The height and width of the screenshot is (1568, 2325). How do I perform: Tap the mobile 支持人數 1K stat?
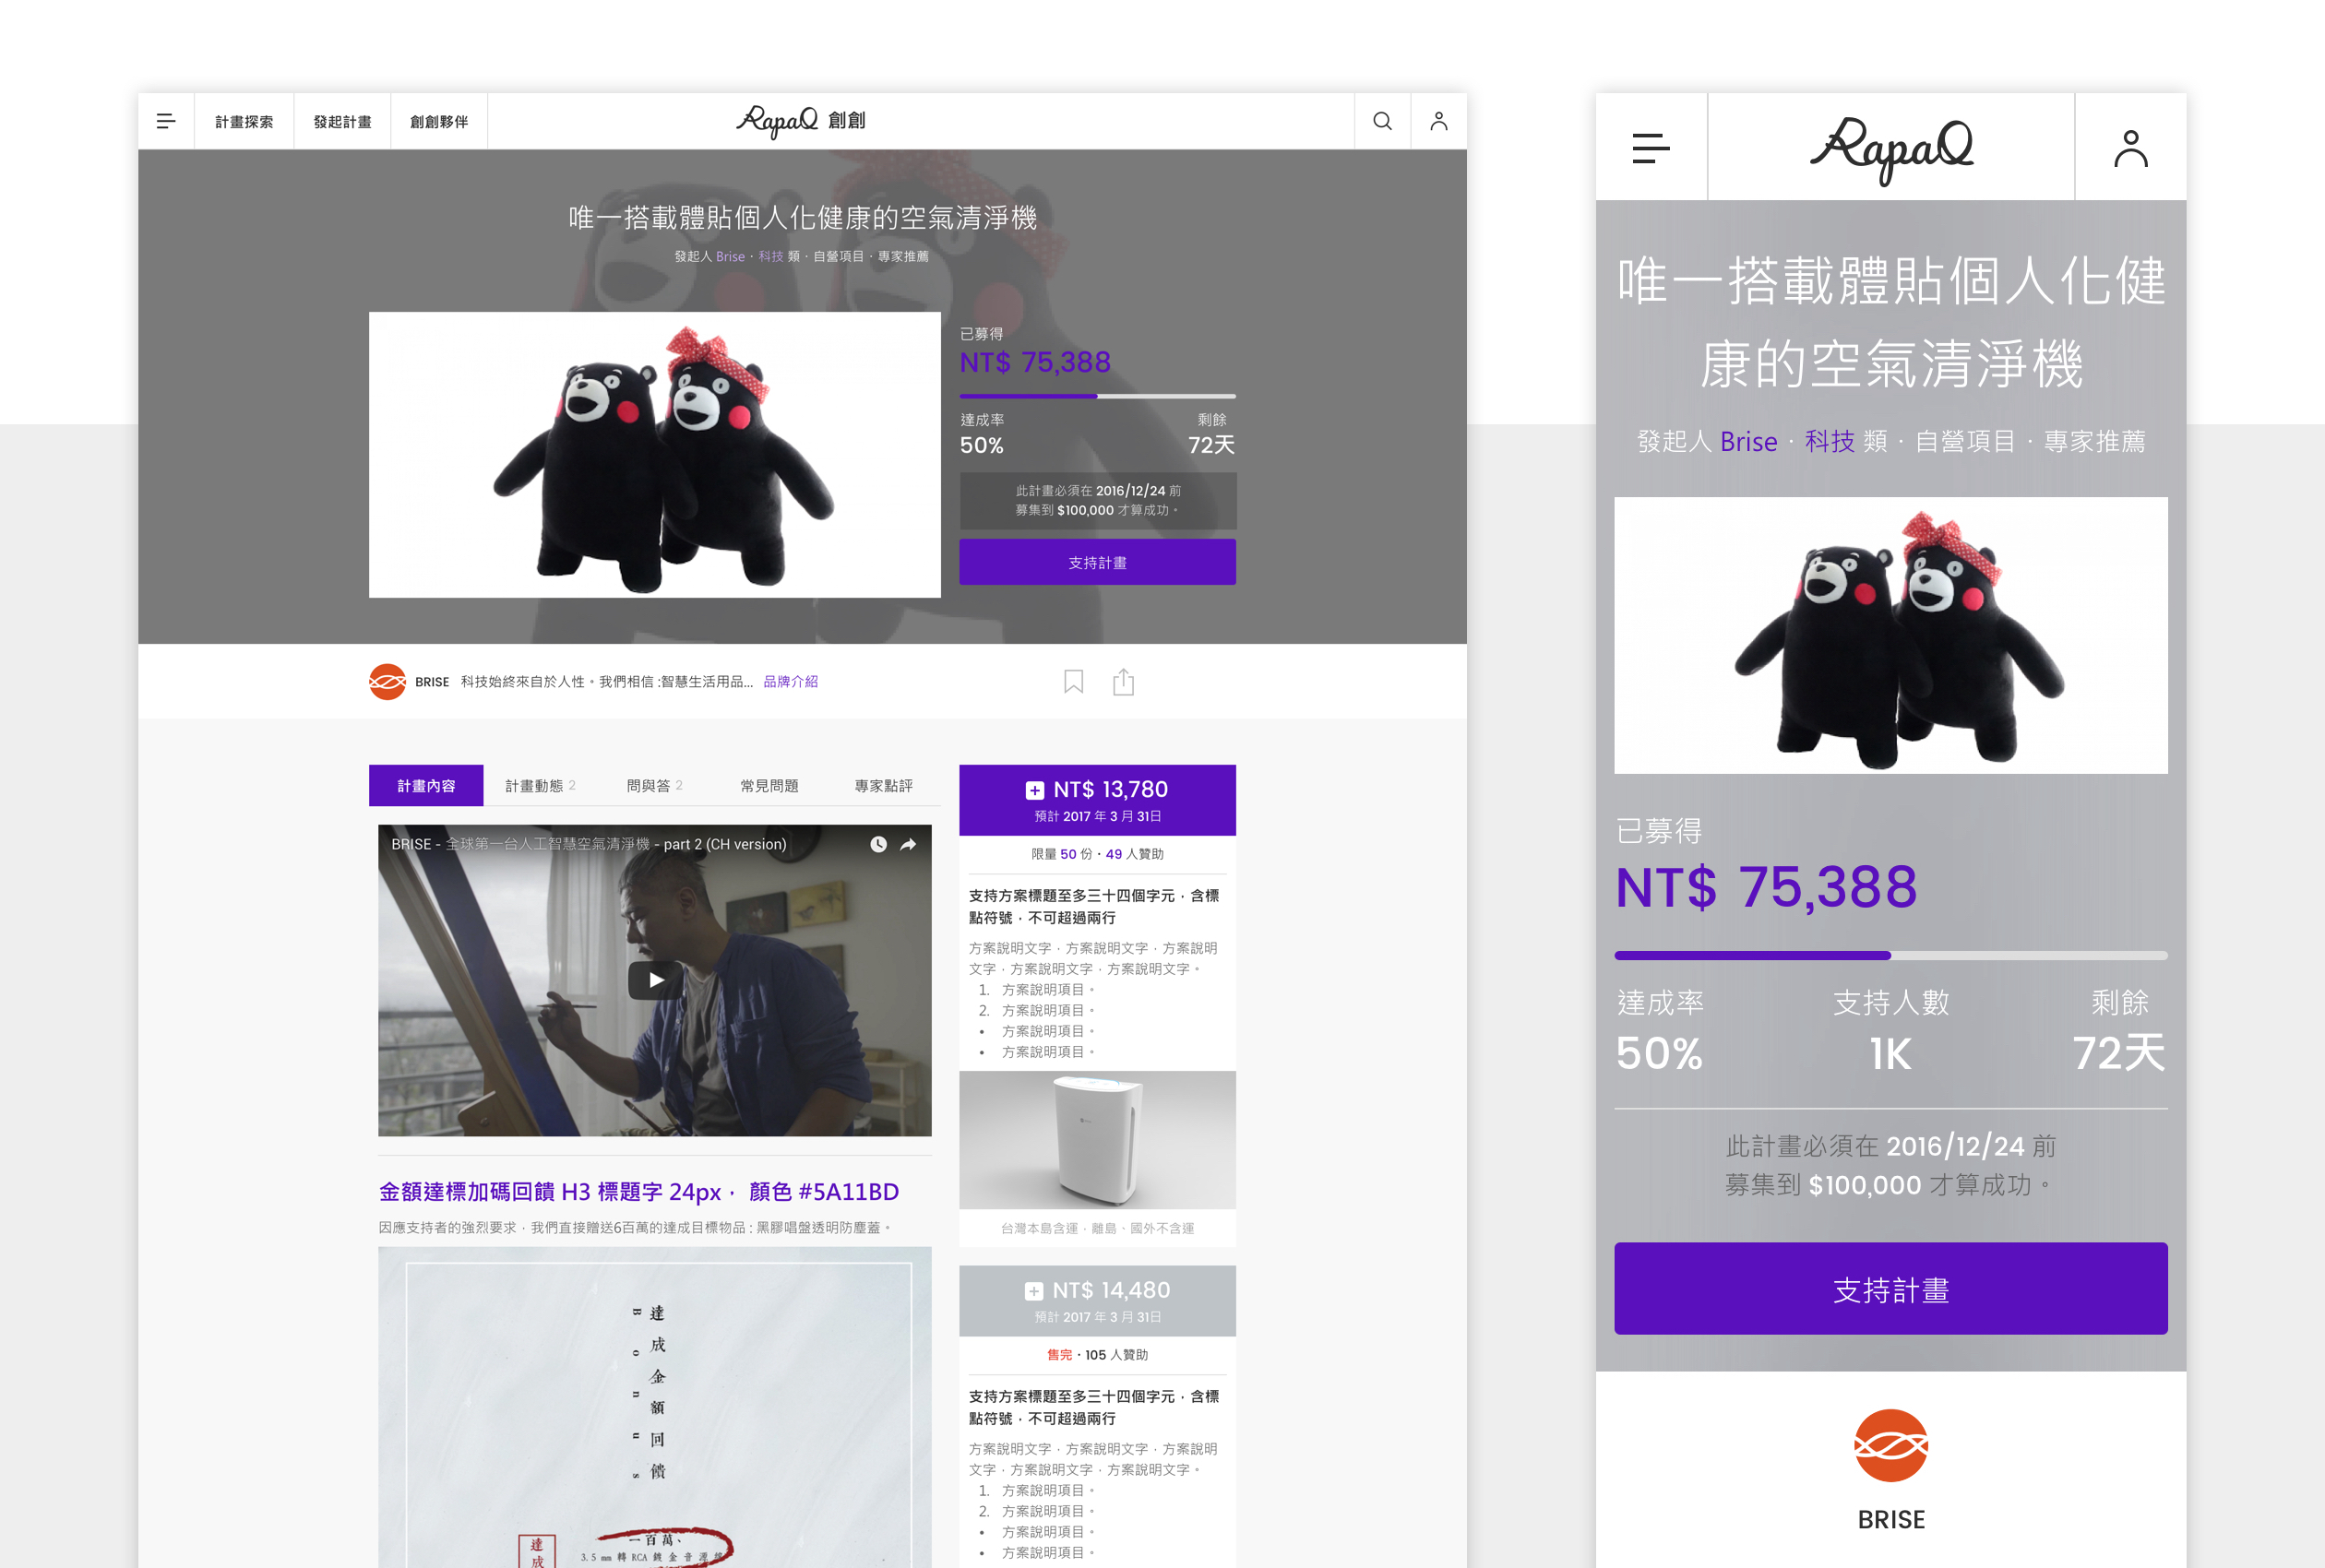(1891, 1030)
